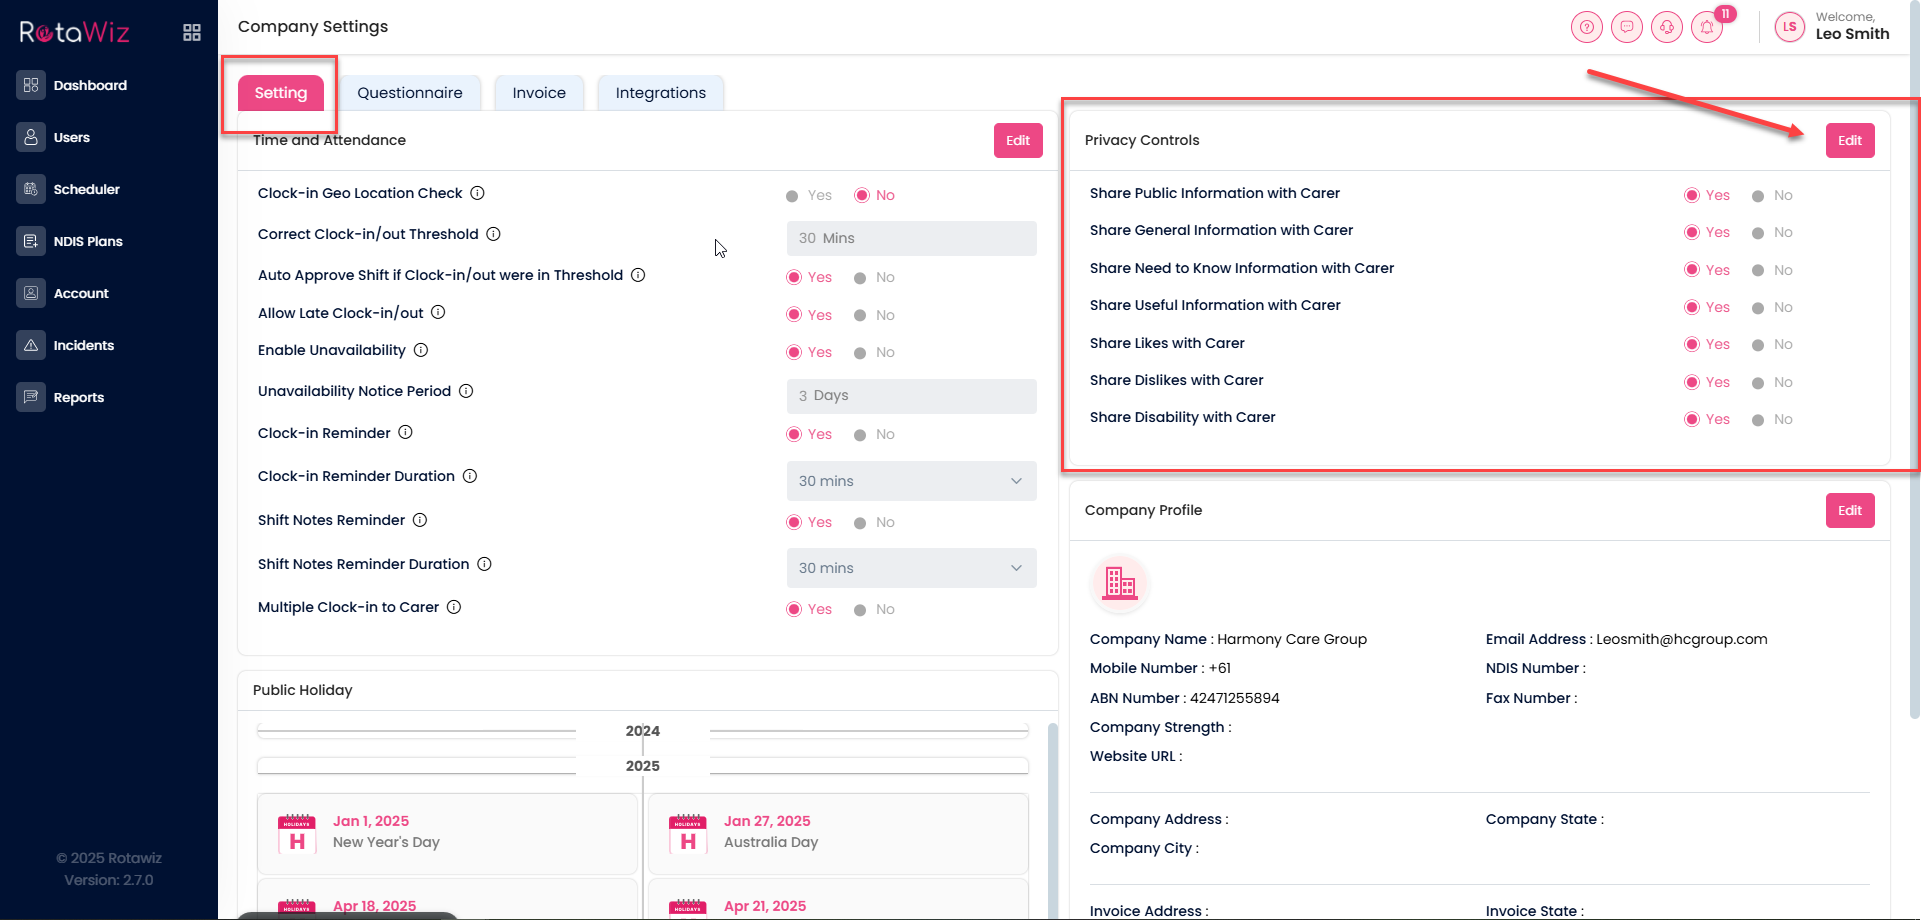
Task: Select Yes for Clock-in Geo Location Check
Action: [792, 196]
